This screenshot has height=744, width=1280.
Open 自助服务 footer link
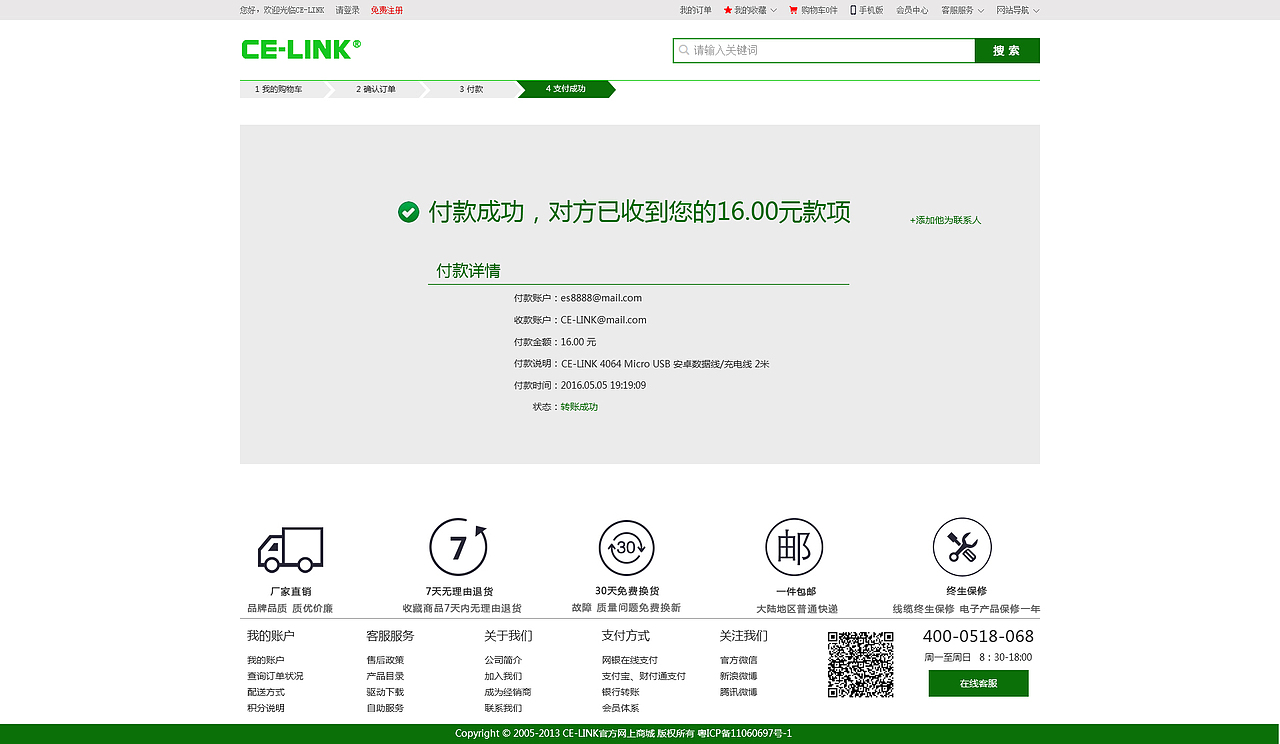pyautogui.click(x=385, y=708)
